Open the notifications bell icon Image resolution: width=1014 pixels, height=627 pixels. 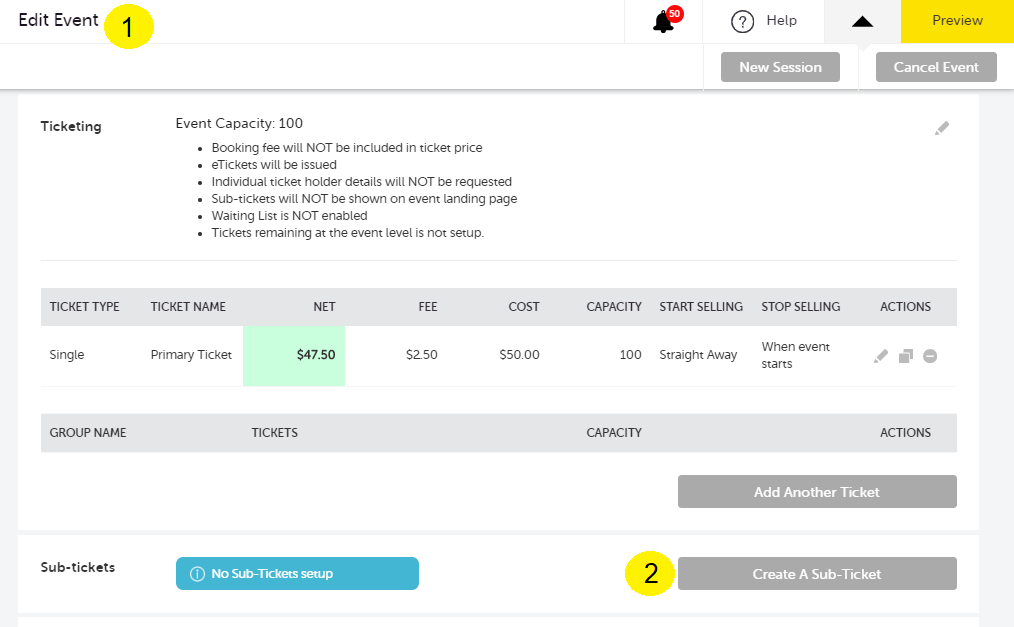(662, 21)
